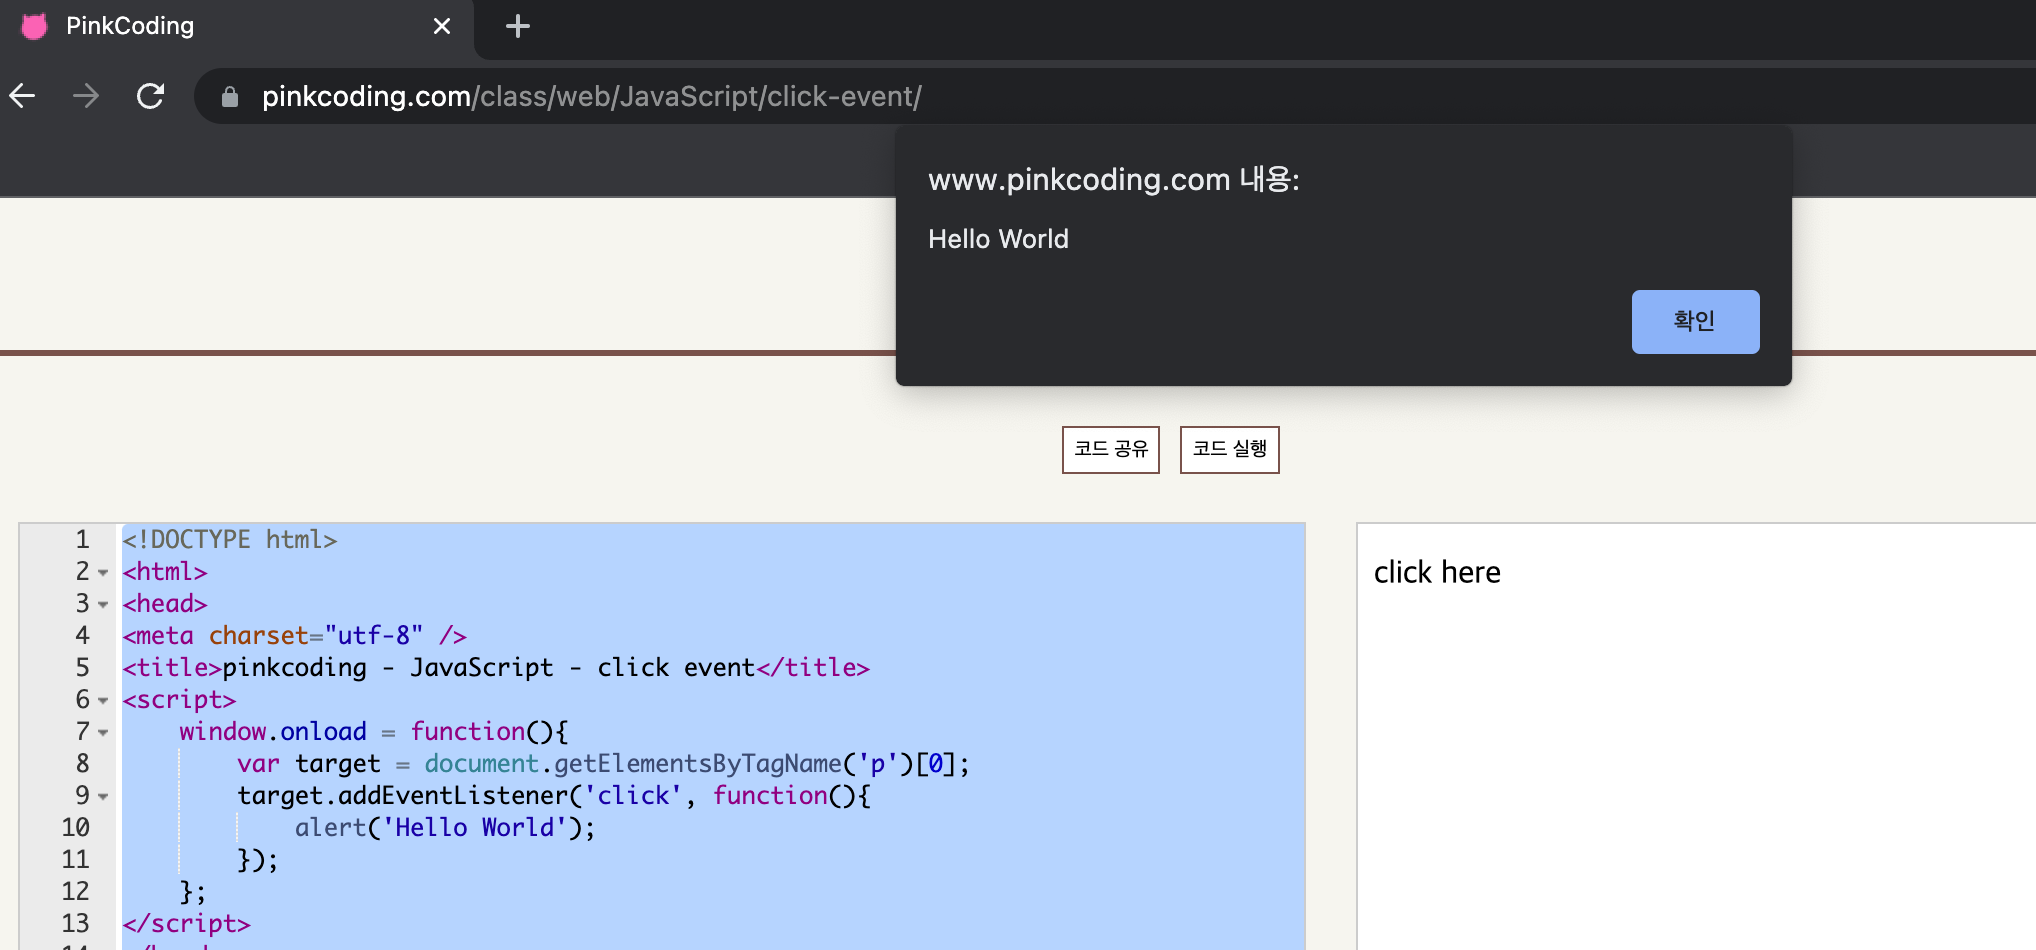Click the alert title 'www.pinkcoding.com 내용:'
Screen dimensions: 2036x950
click(x=1113, y=180)
